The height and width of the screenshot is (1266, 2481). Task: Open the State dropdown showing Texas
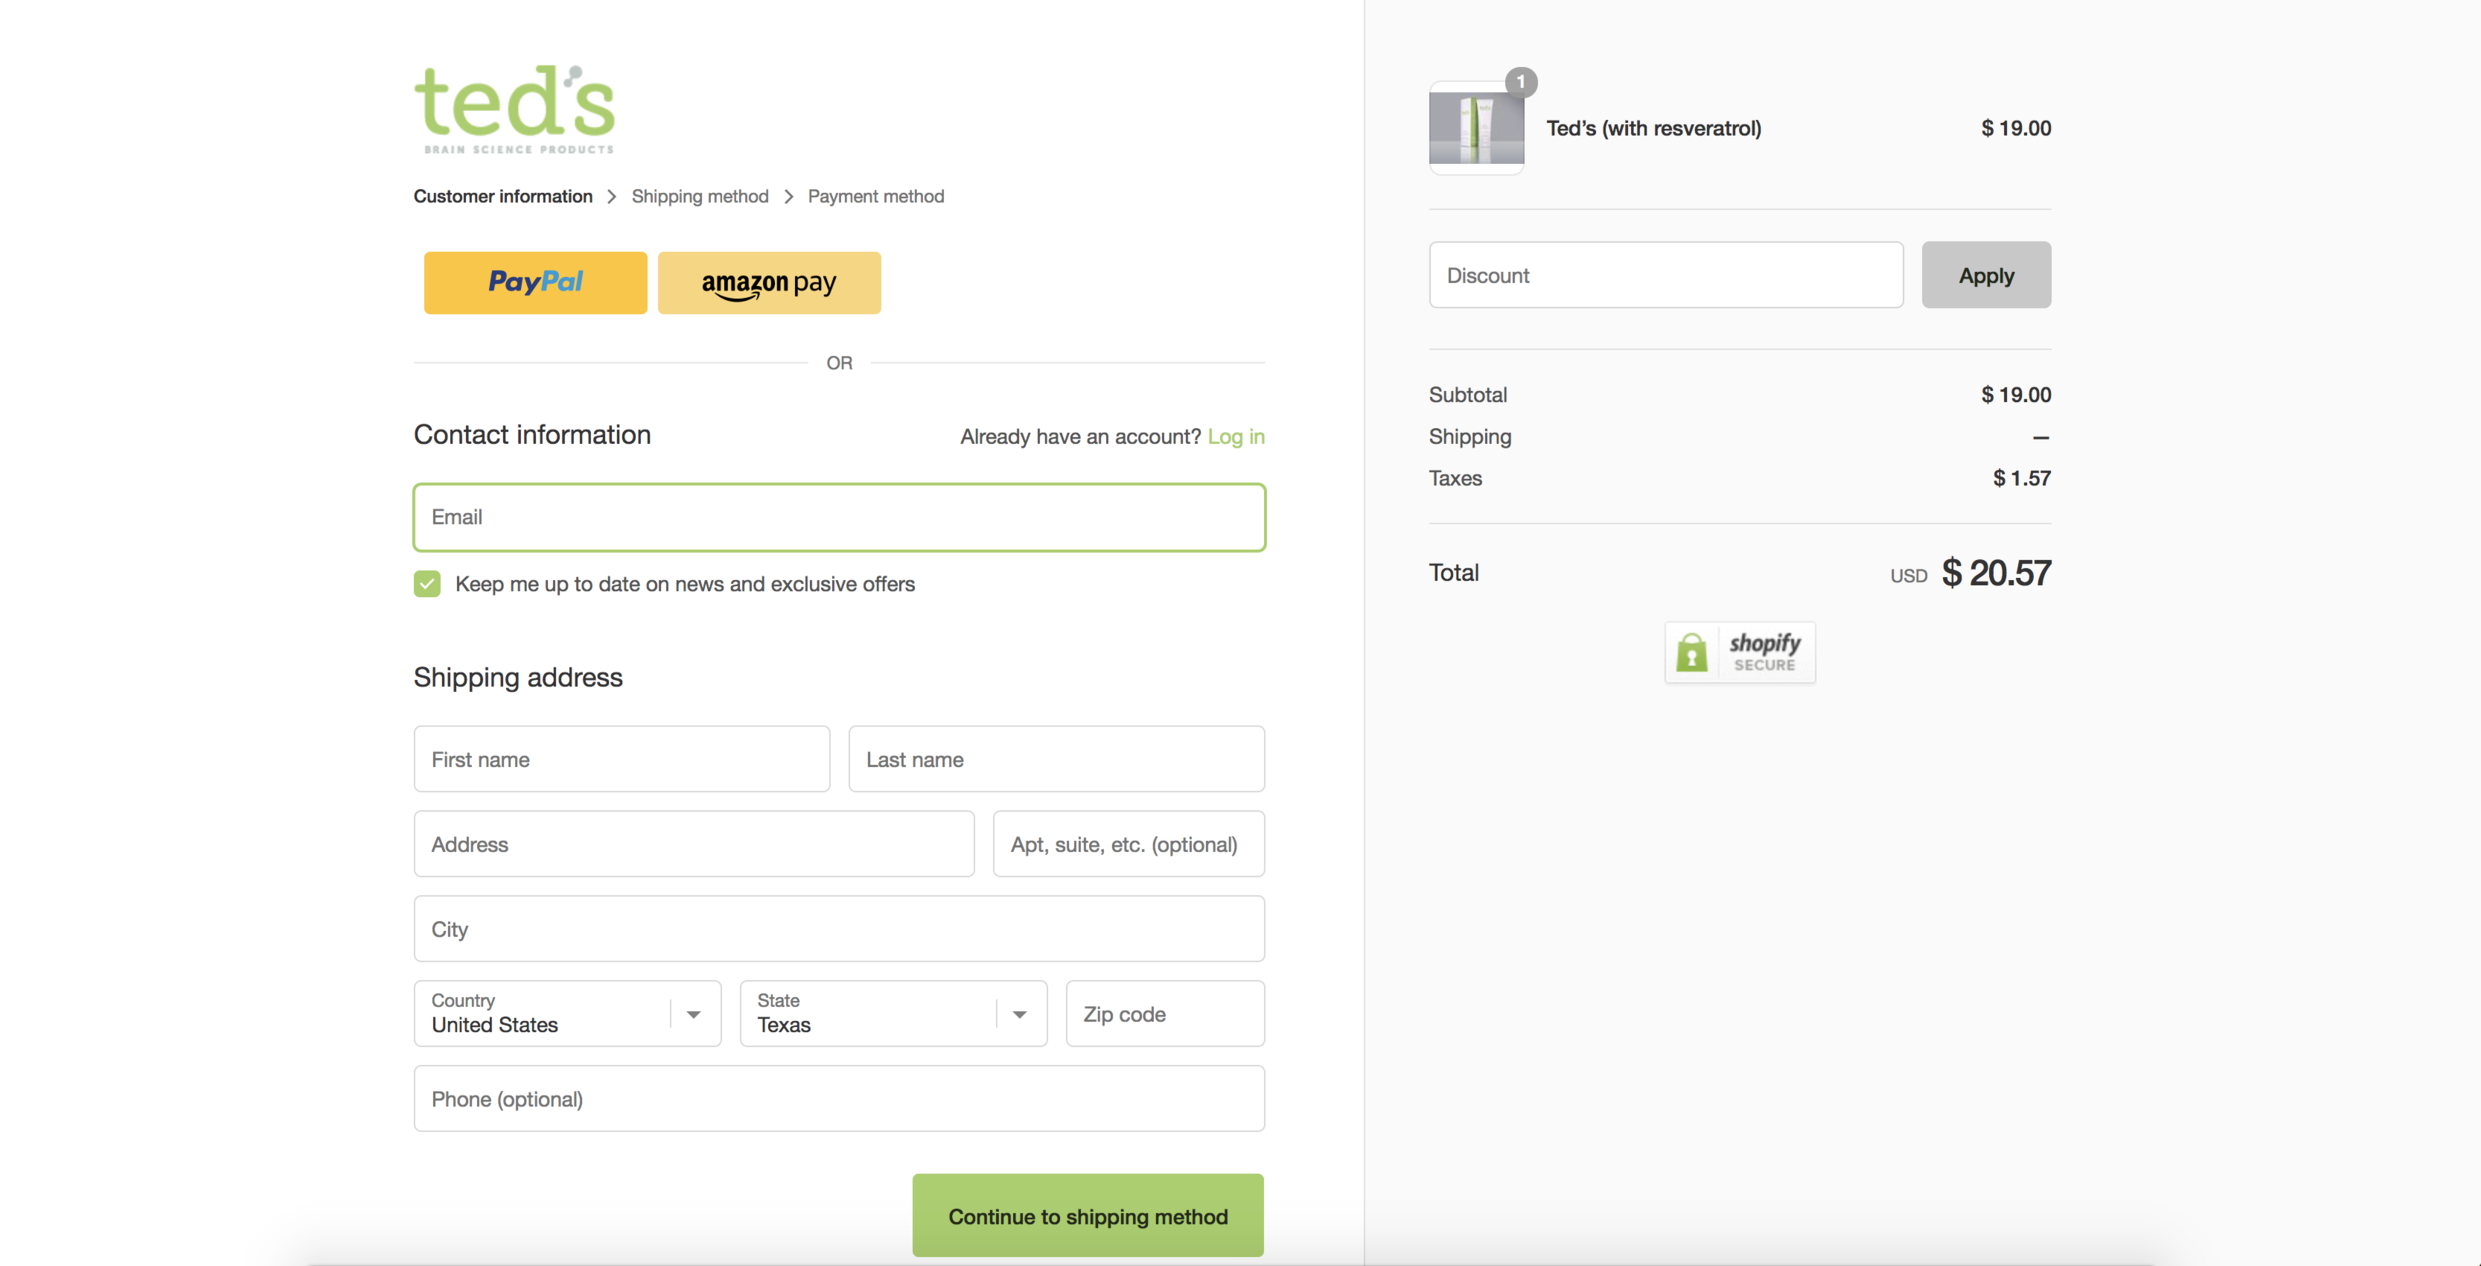893,1013
